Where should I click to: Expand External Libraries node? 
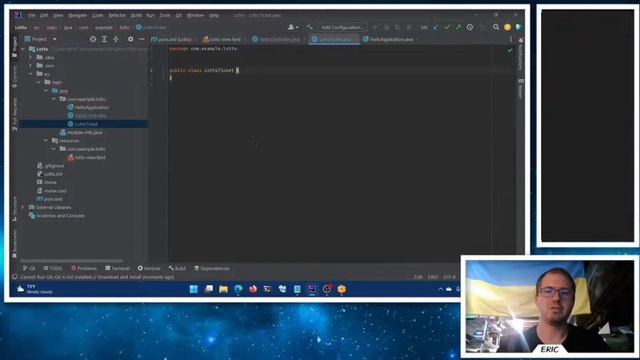[22, 207]
